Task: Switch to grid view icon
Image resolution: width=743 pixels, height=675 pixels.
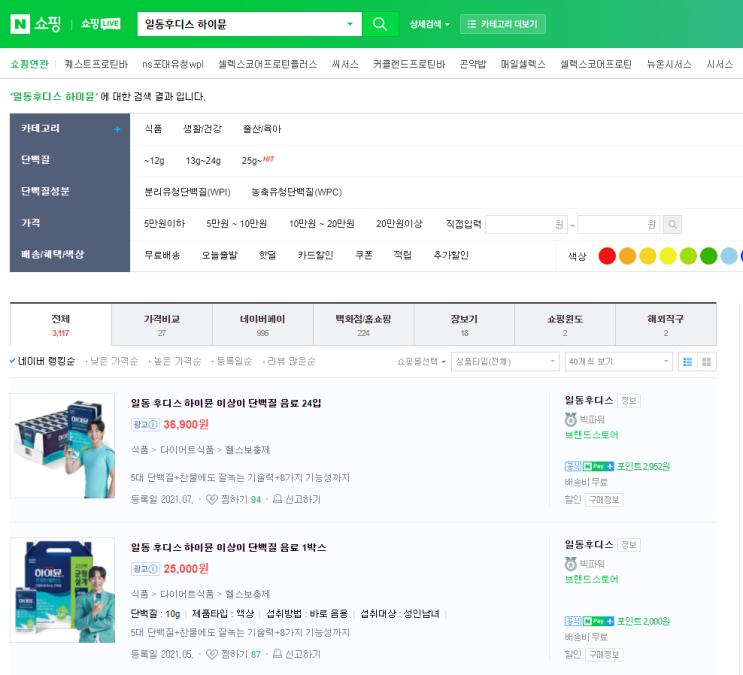Action: [707, 362]
